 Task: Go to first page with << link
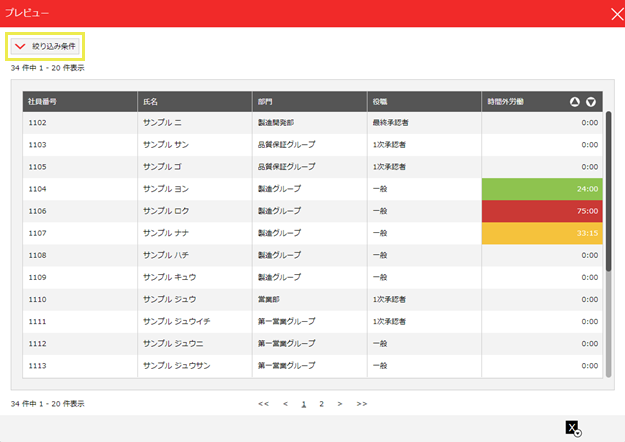263,404
